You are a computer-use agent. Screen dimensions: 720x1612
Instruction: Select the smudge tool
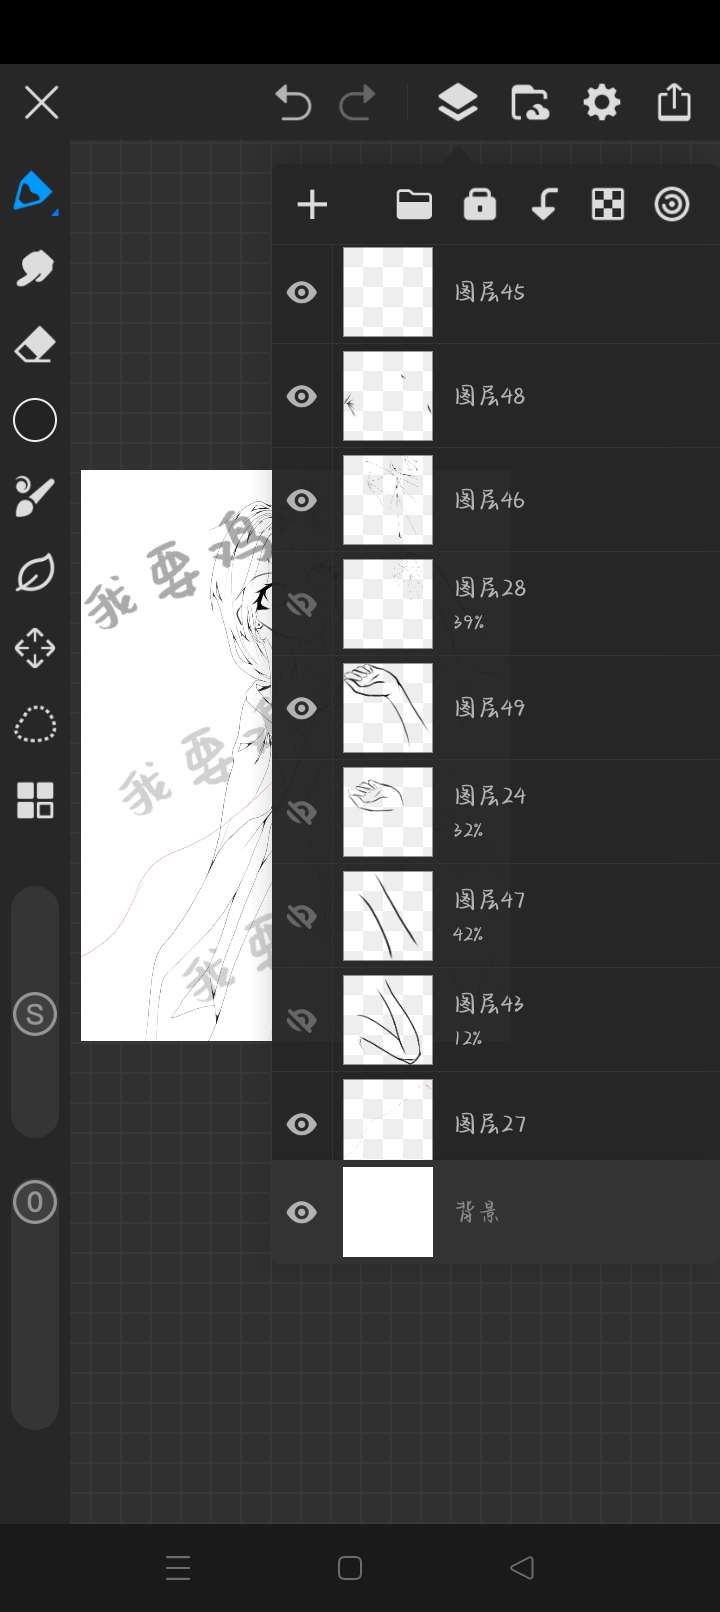pos(34,268)
